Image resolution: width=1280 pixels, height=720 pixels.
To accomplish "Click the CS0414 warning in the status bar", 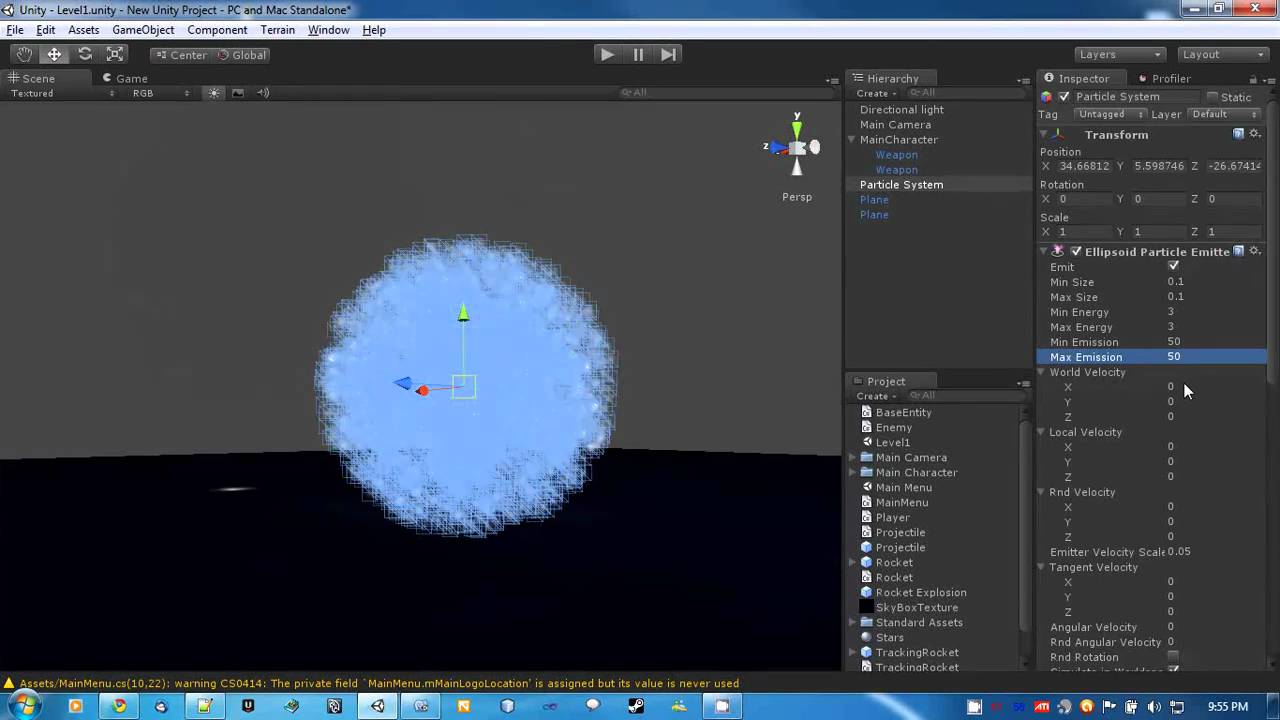I will click(x=379, y=684).
